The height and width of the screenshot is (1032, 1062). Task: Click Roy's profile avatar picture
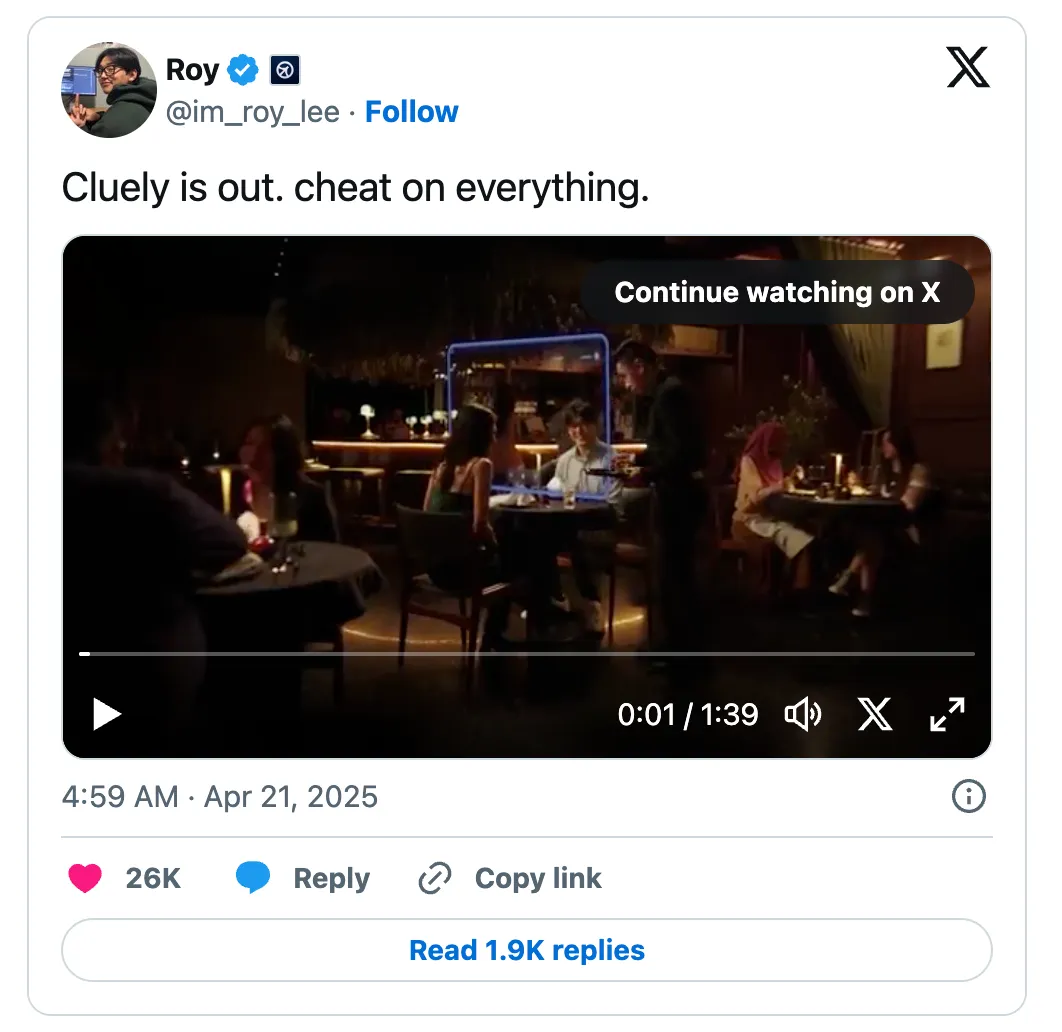click(108, 90)
